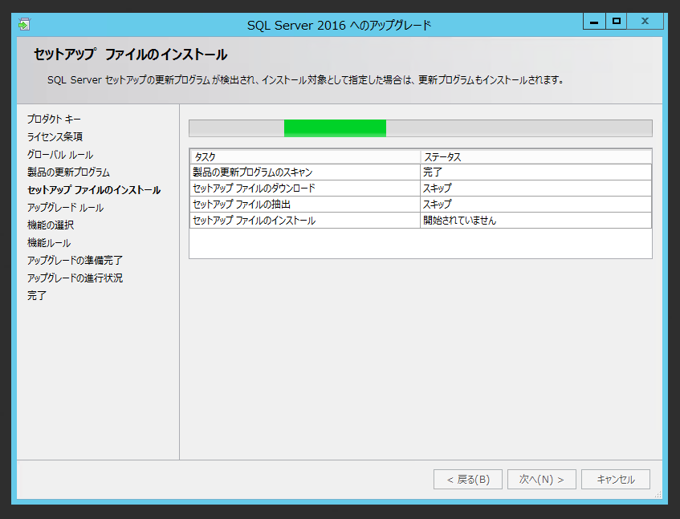680x519 pixels.
Task: Click the resize grip at window corner
Action: [657, 495]
